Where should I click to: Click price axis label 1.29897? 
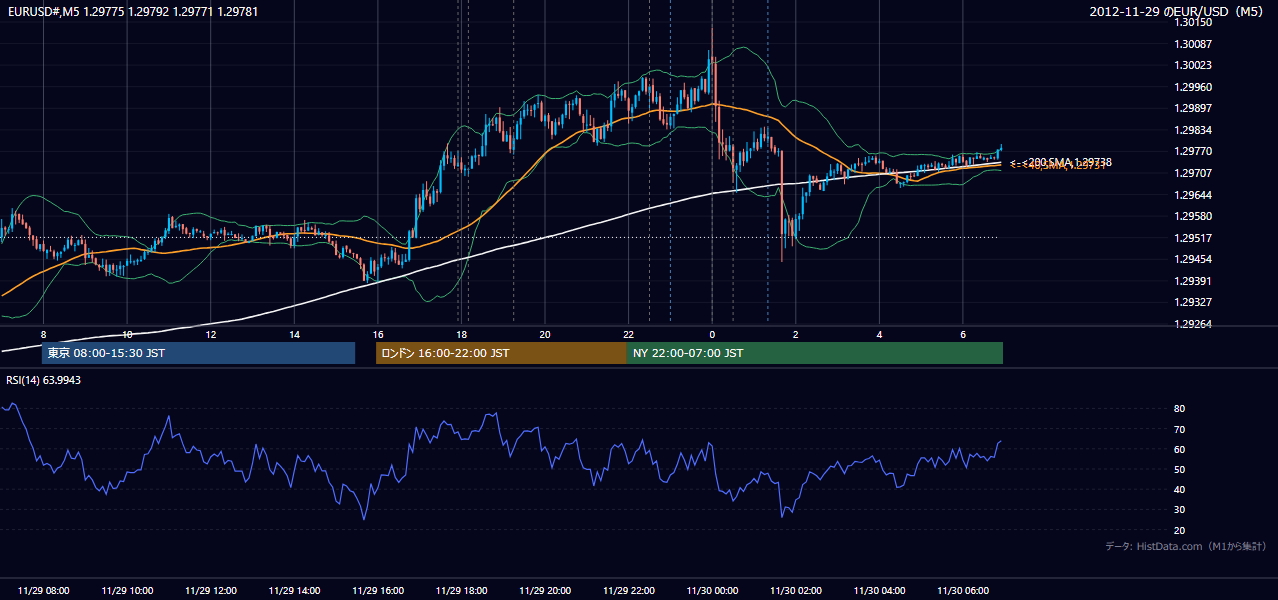[1193, 108]
